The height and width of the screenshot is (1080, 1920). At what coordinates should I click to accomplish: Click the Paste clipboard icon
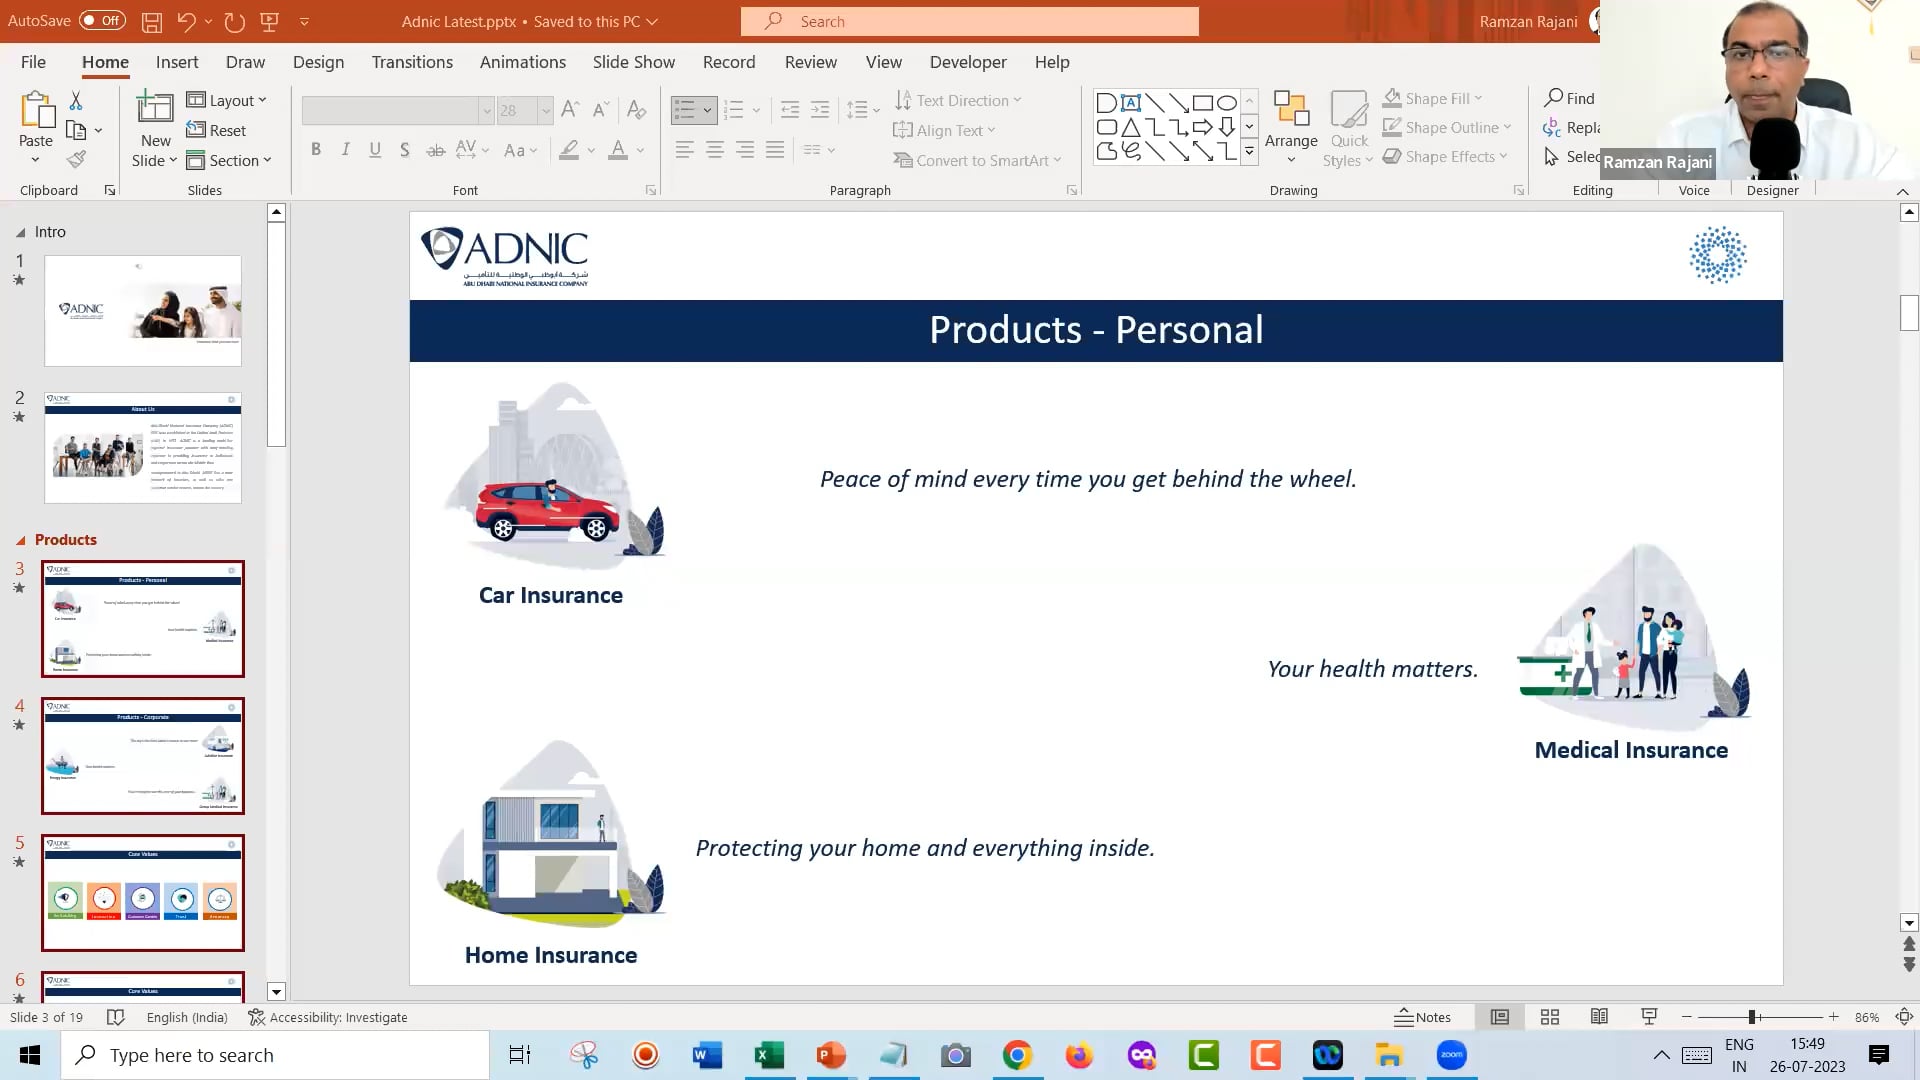point(36,110)
